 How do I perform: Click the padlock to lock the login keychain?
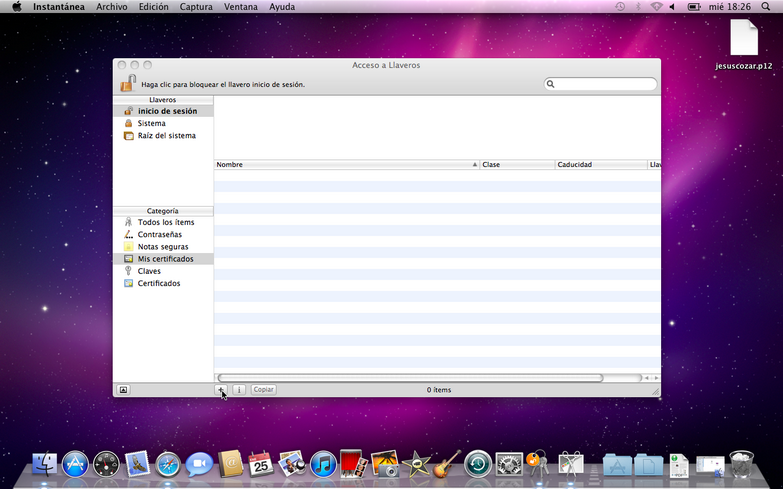pos(128,83)
